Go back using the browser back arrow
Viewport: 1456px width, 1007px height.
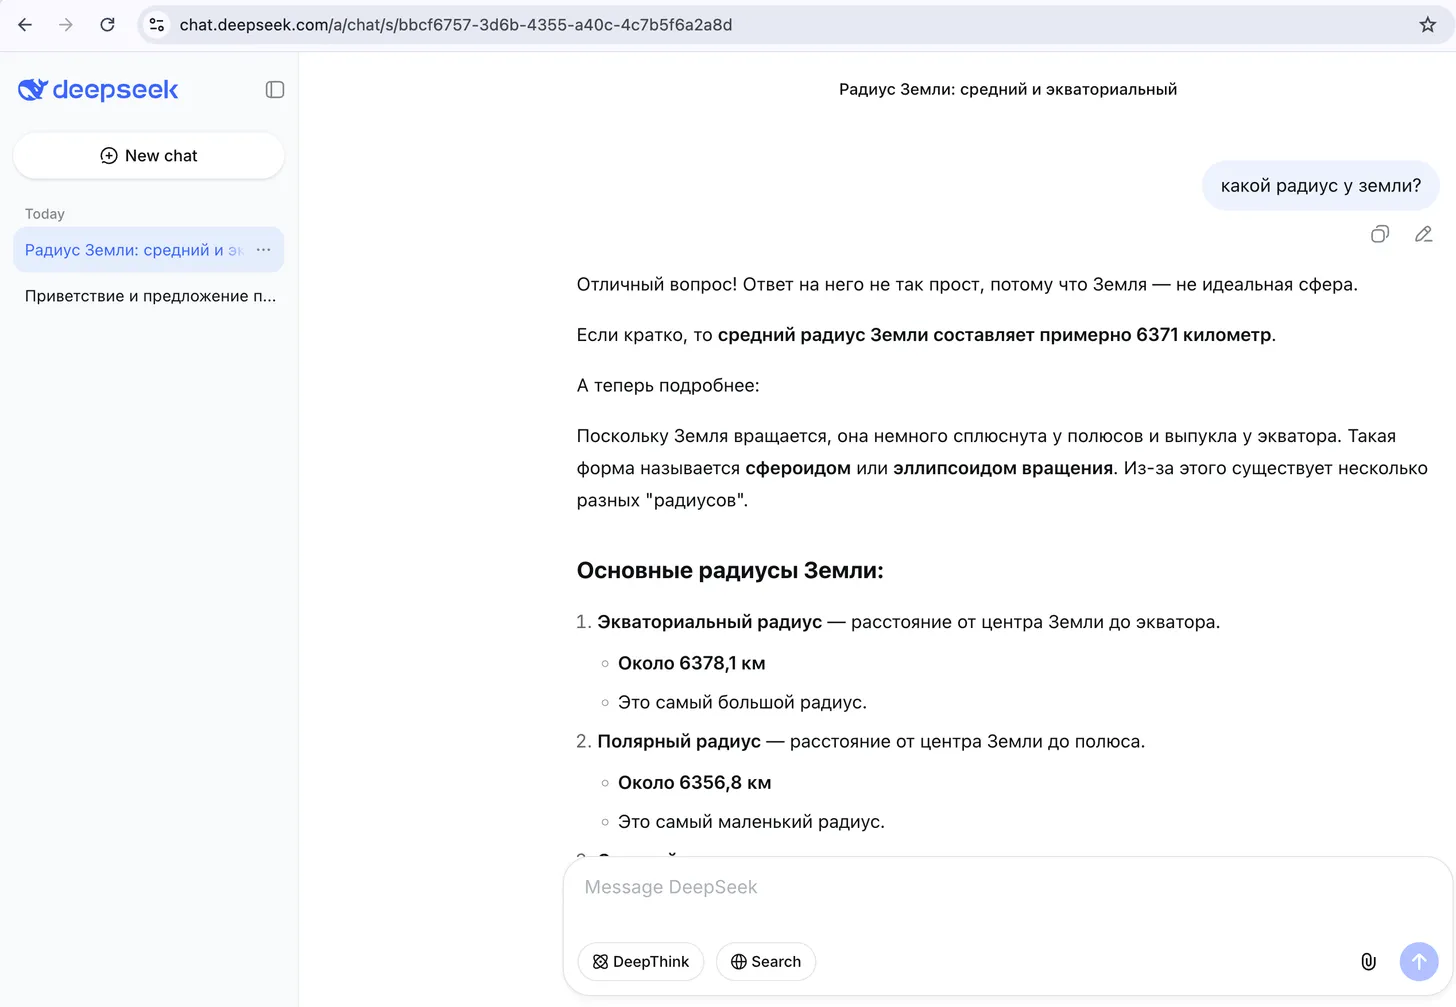(24, 24)
